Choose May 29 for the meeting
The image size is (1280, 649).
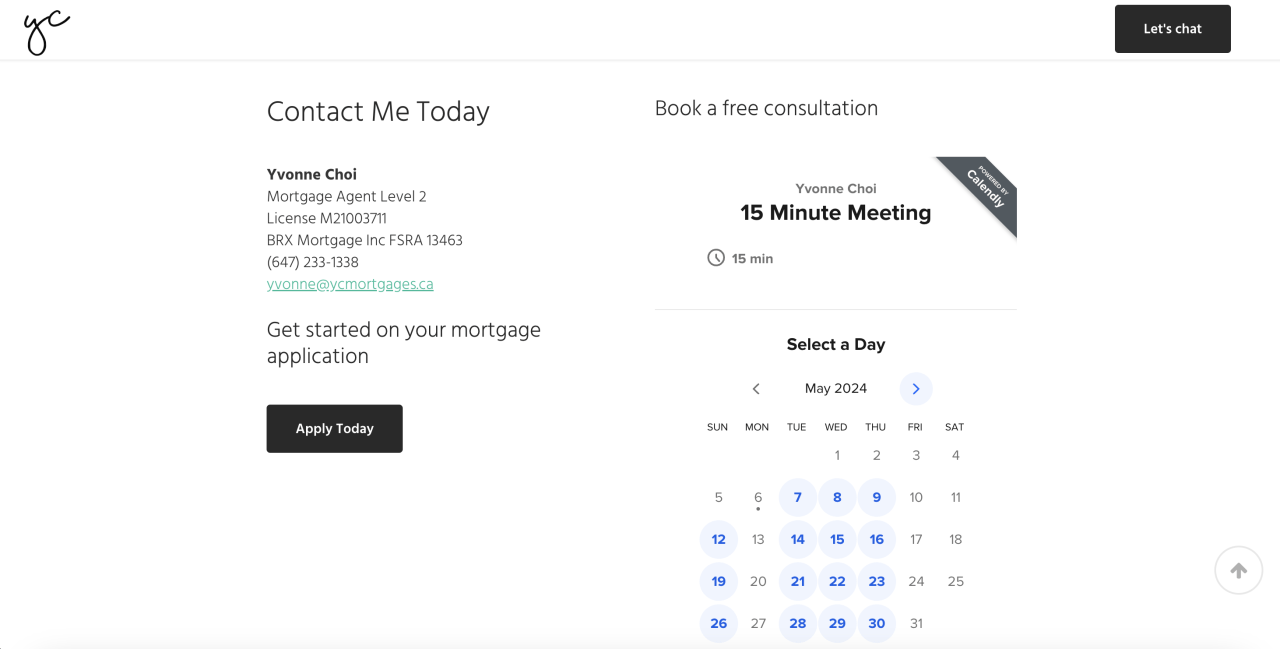click(x=837, y=623)
